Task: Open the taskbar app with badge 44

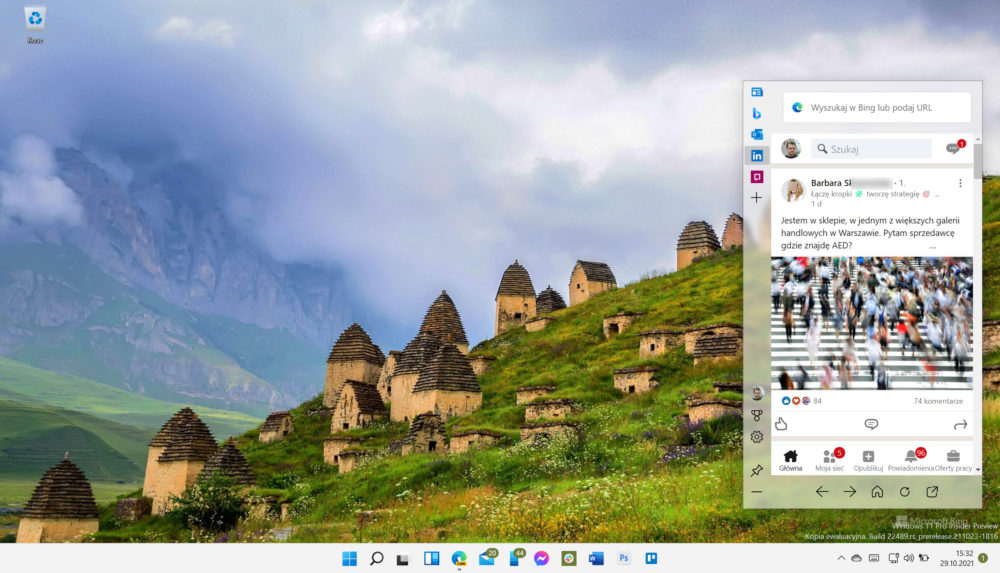Action: [516, 558]
